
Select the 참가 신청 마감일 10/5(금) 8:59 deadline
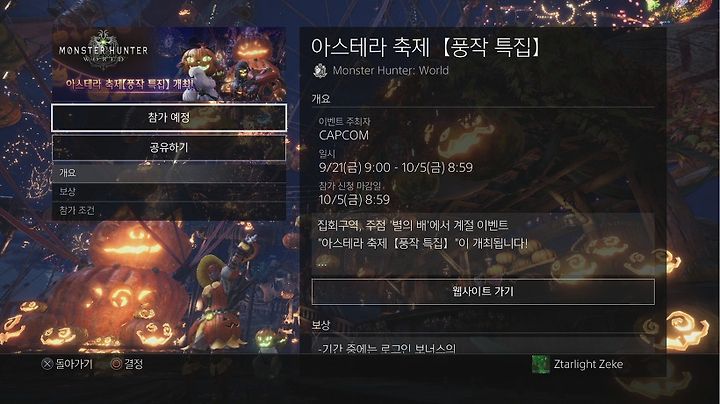pos(354,194)
